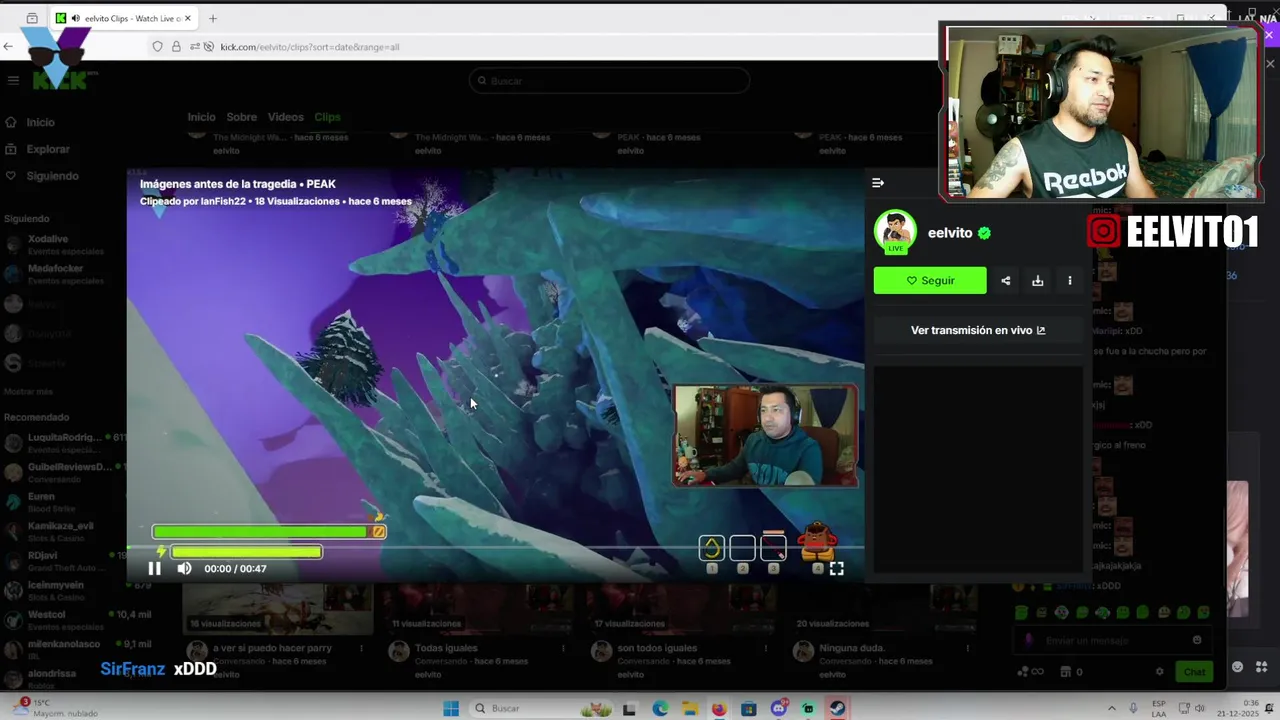The width and height of the screenshot is (1280, 720).
Task: Open the Windows Start menu
Action: [x=451, y=709]
